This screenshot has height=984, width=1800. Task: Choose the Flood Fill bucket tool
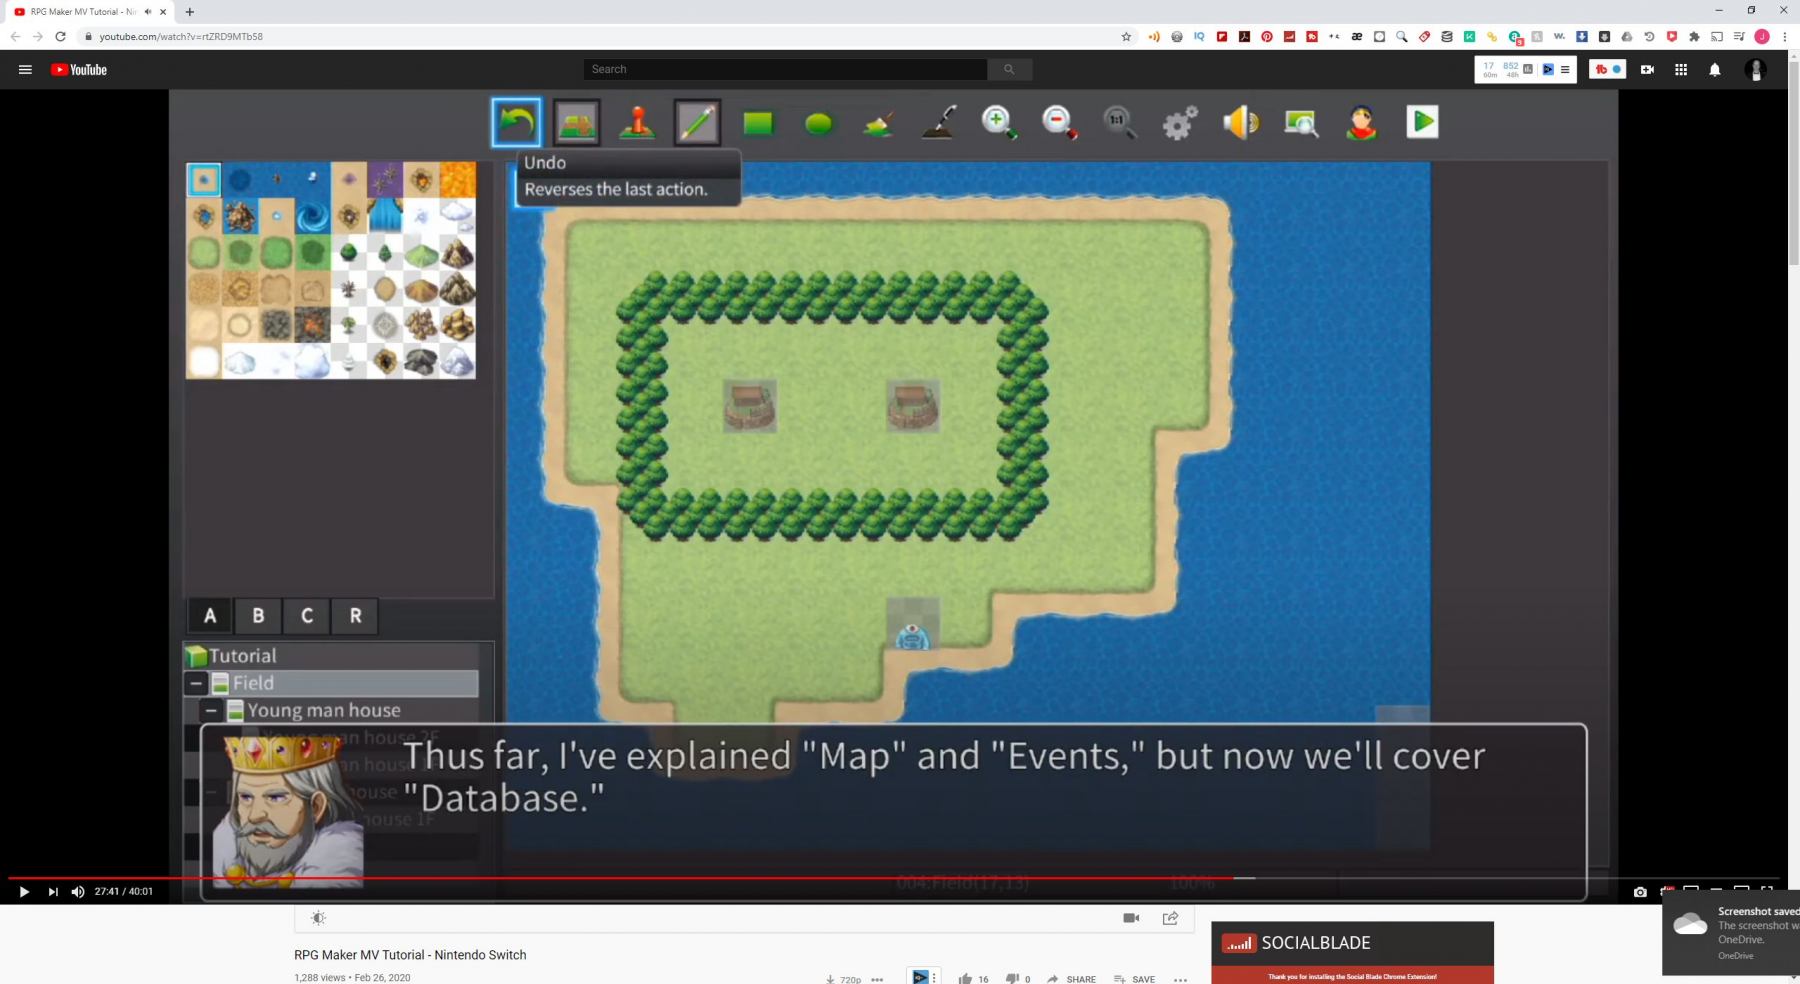[878, 124]
